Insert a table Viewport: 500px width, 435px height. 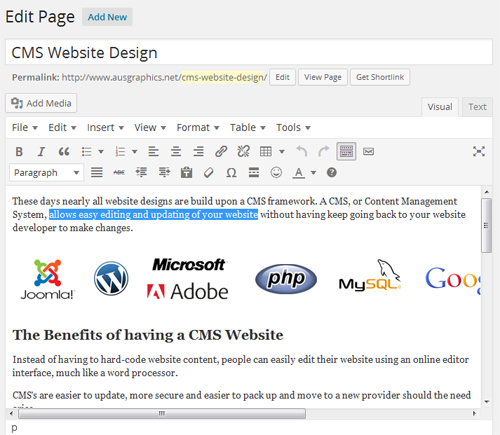266,152
